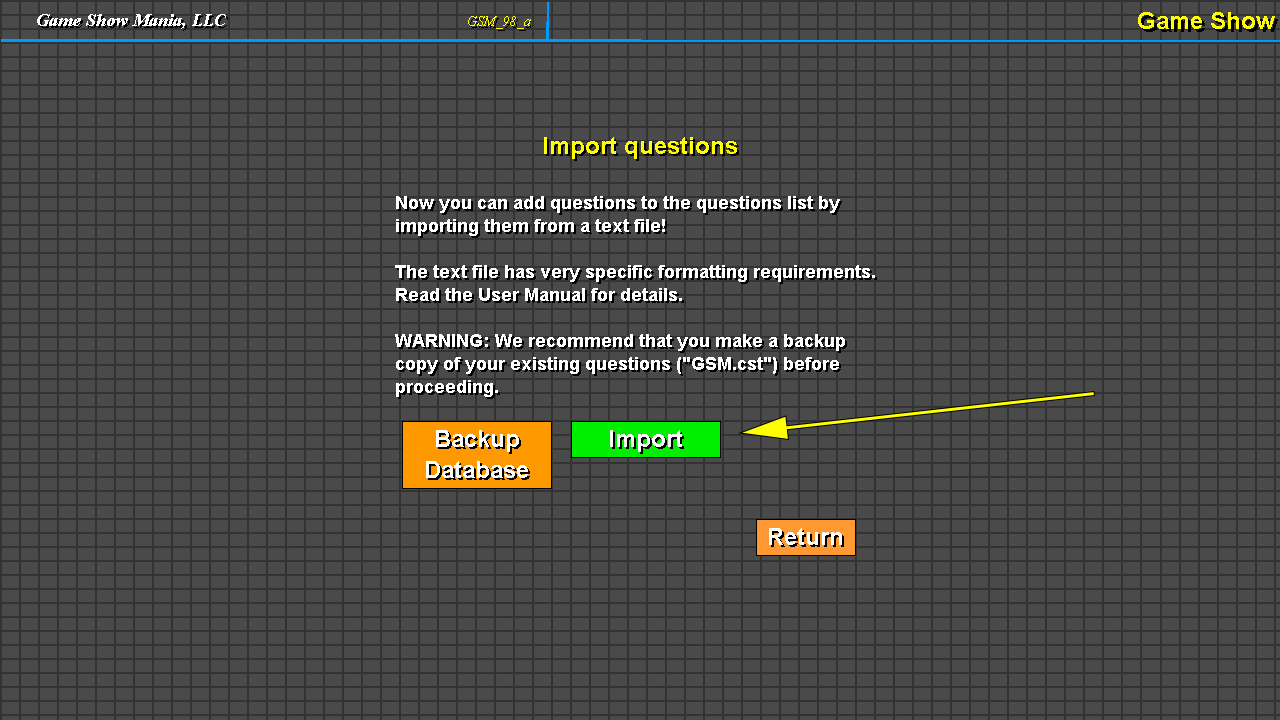Click the orange Return button
The image size is (1280, 720).
[805, 538]
